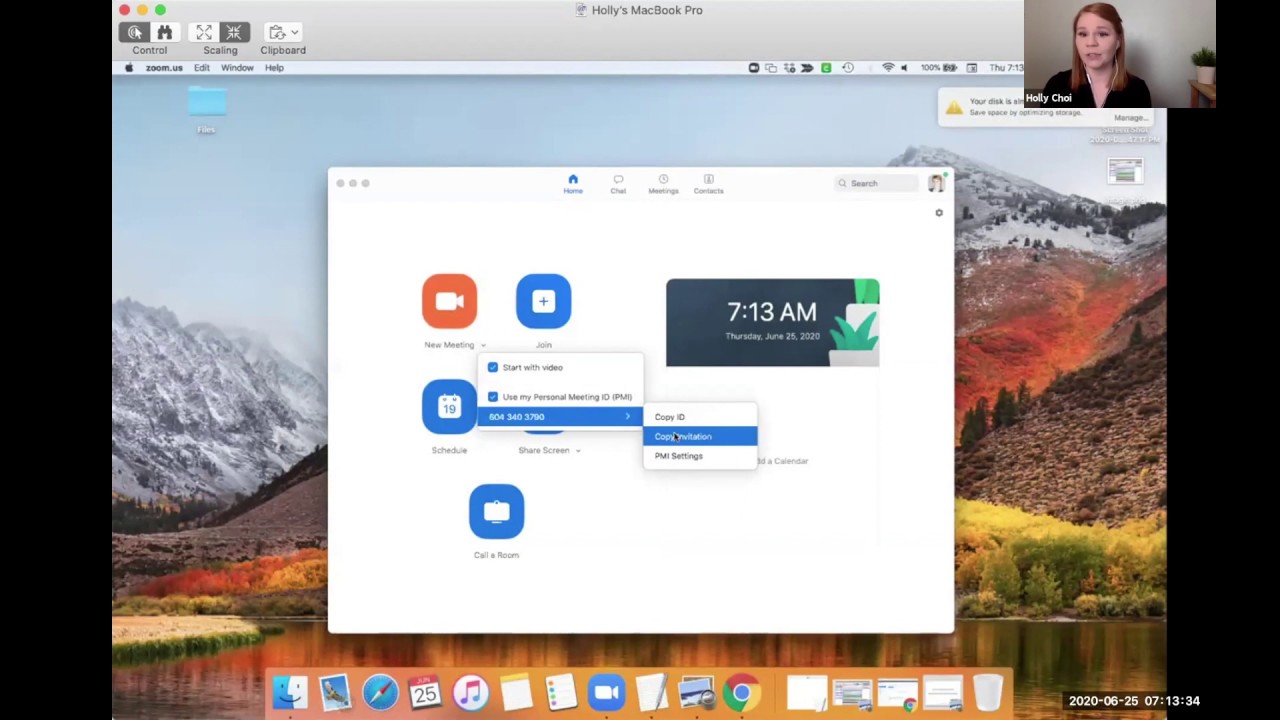
Task: Click the Time Machine menu bar icon
Action: pyautogui.click(x=848, y=68)
